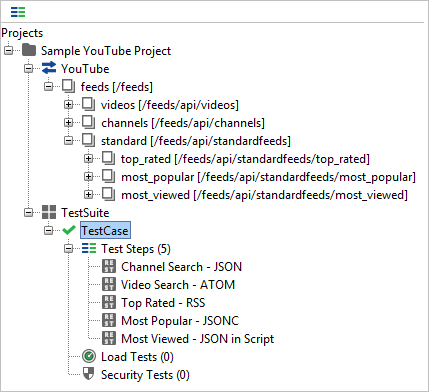Open Most Popular - JSONC test step
The width and height of the screenshot is (429, 392).
click(x=180, y=321)
